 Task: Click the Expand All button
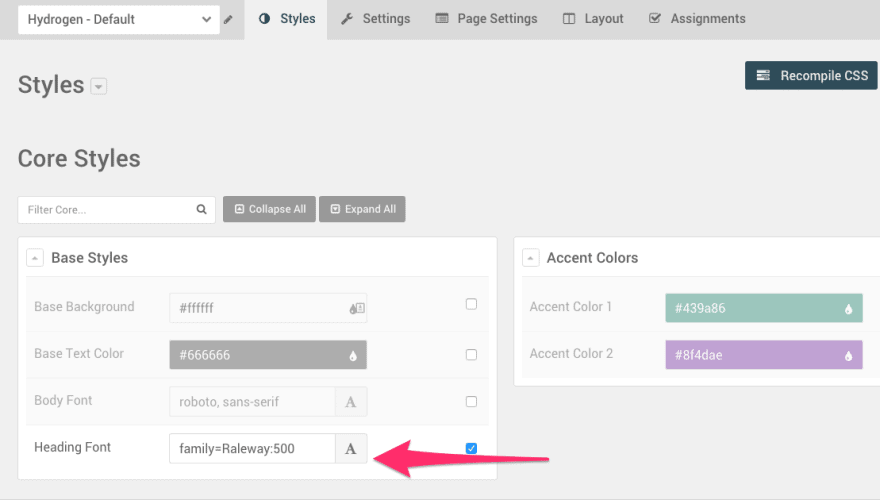click(x=363, y=209)
